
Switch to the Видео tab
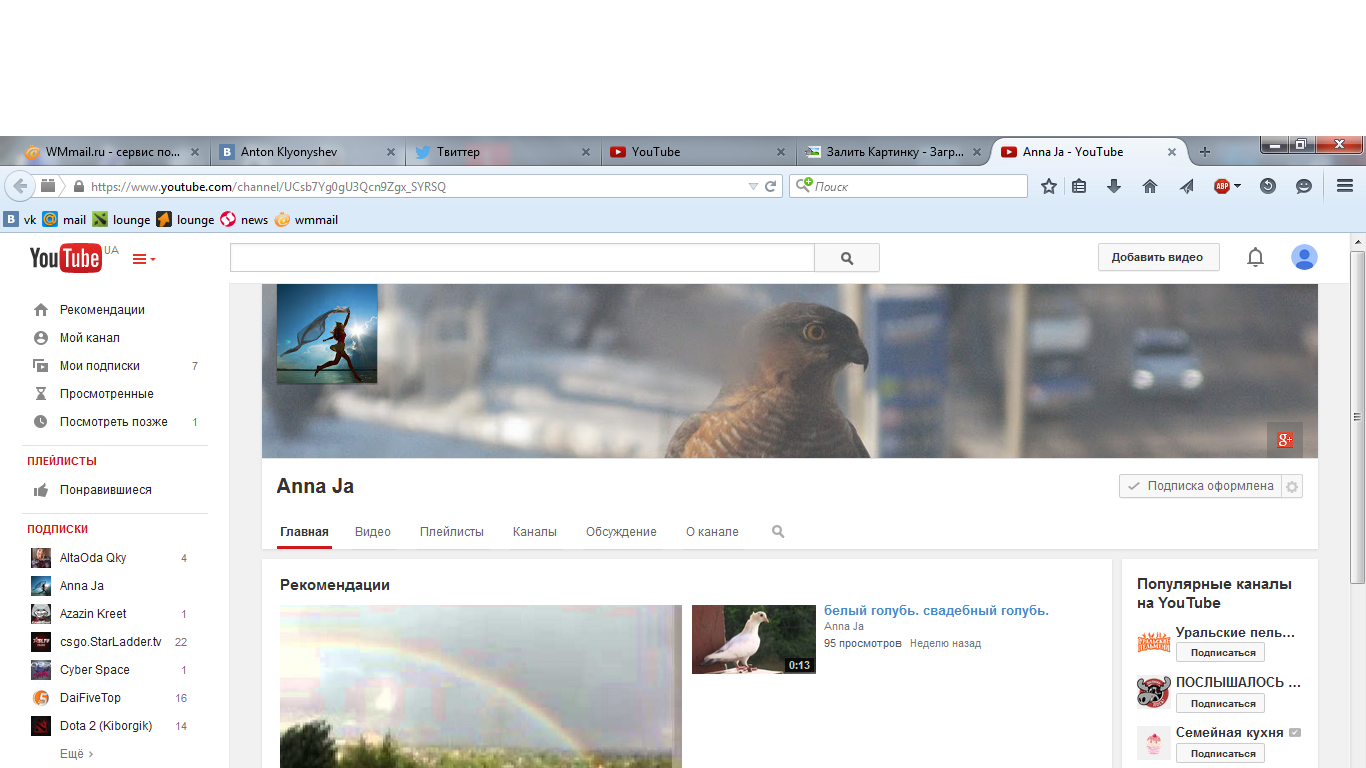(373, 532)
